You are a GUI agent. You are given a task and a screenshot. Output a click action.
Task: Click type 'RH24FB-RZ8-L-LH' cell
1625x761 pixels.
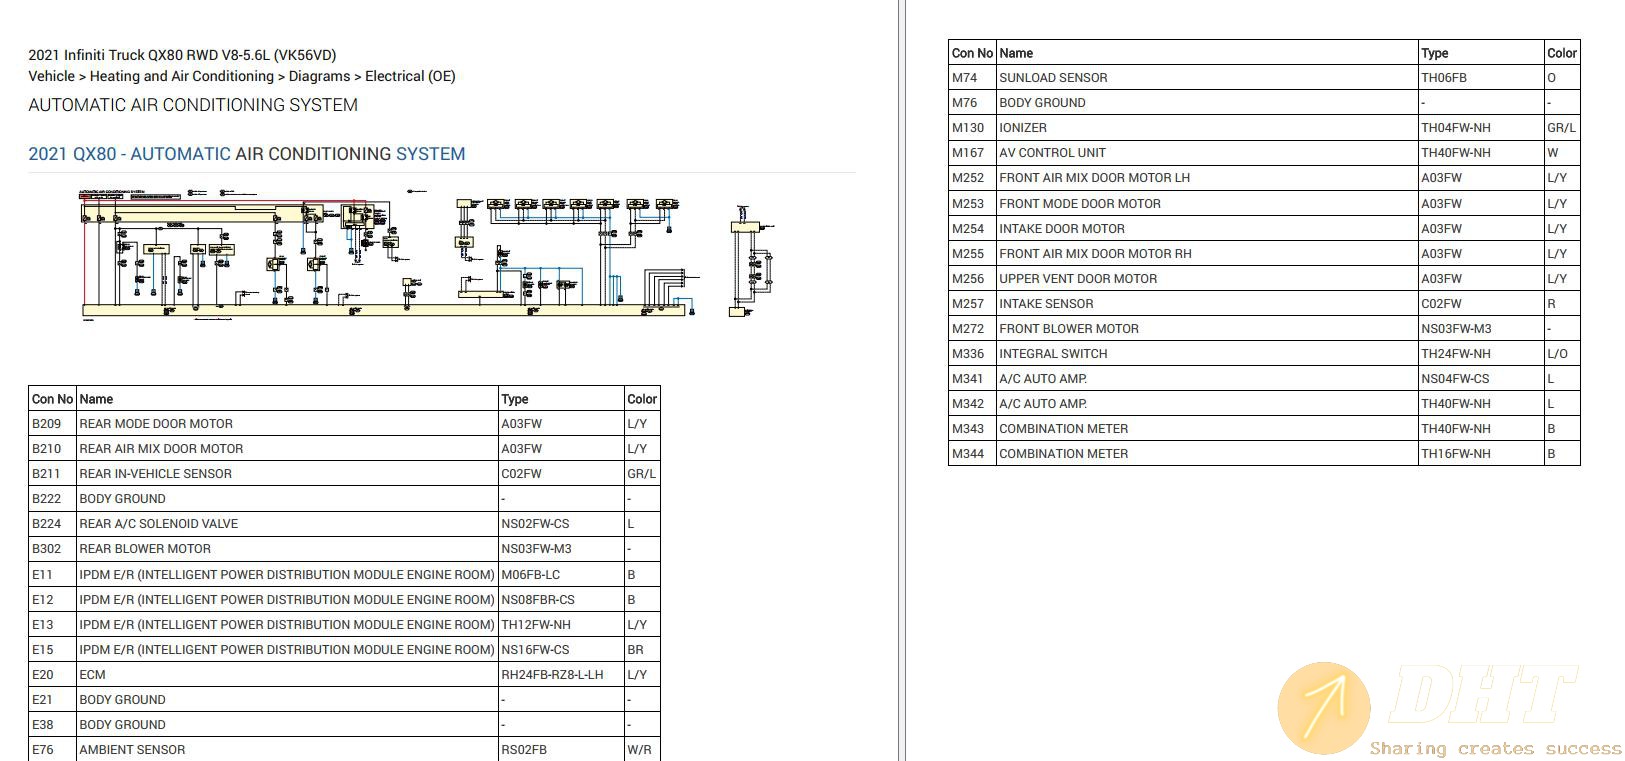(x=561, y=674)
